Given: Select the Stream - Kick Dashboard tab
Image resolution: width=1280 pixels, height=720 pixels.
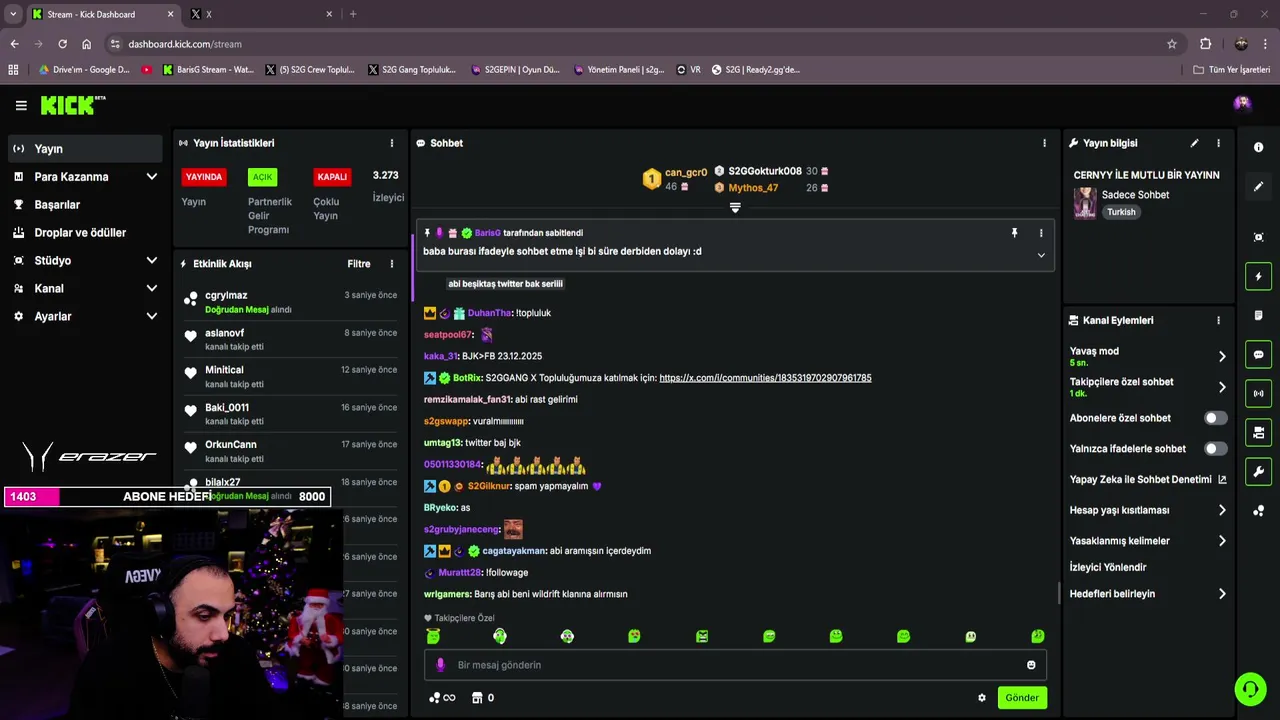Looking at the screenshot, I should coord(102,14).
